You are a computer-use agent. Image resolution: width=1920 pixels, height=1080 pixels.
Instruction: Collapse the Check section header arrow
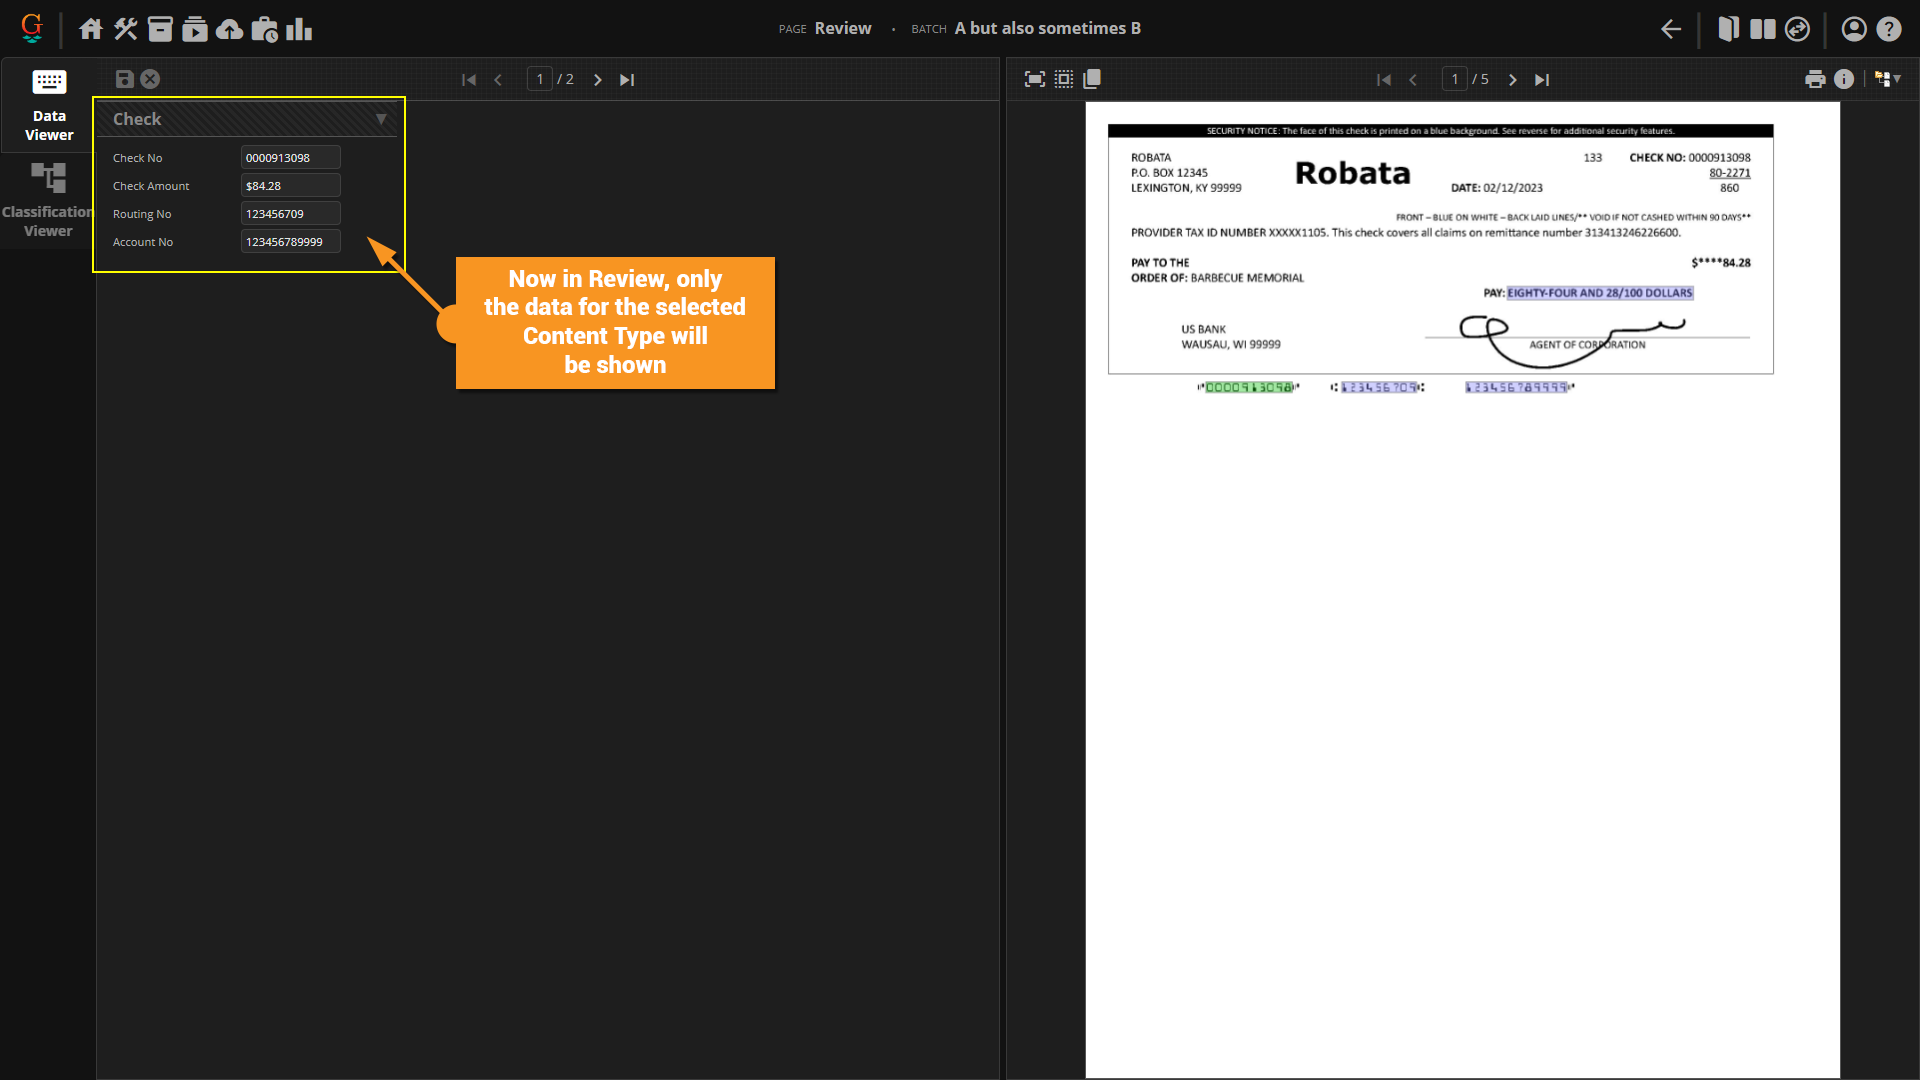(x=381, y=119)
